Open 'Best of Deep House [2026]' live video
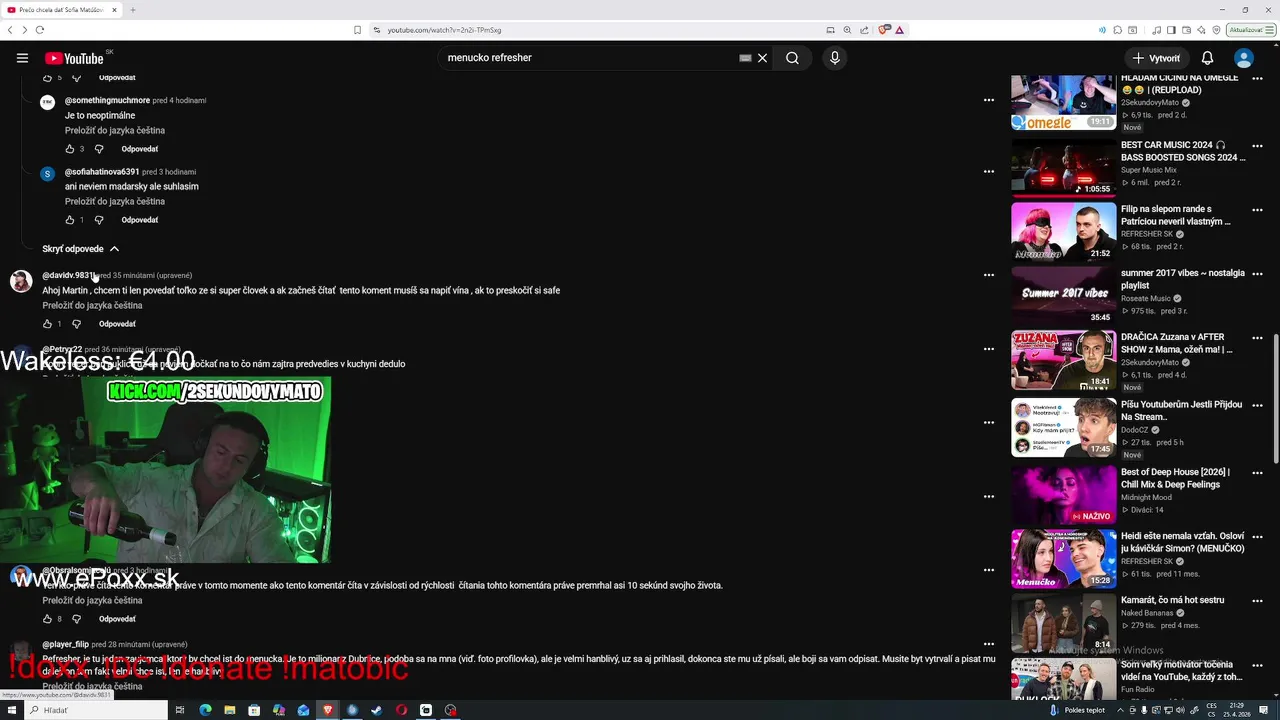This screenshot has height=720, width=1280. click(1063, 496)
